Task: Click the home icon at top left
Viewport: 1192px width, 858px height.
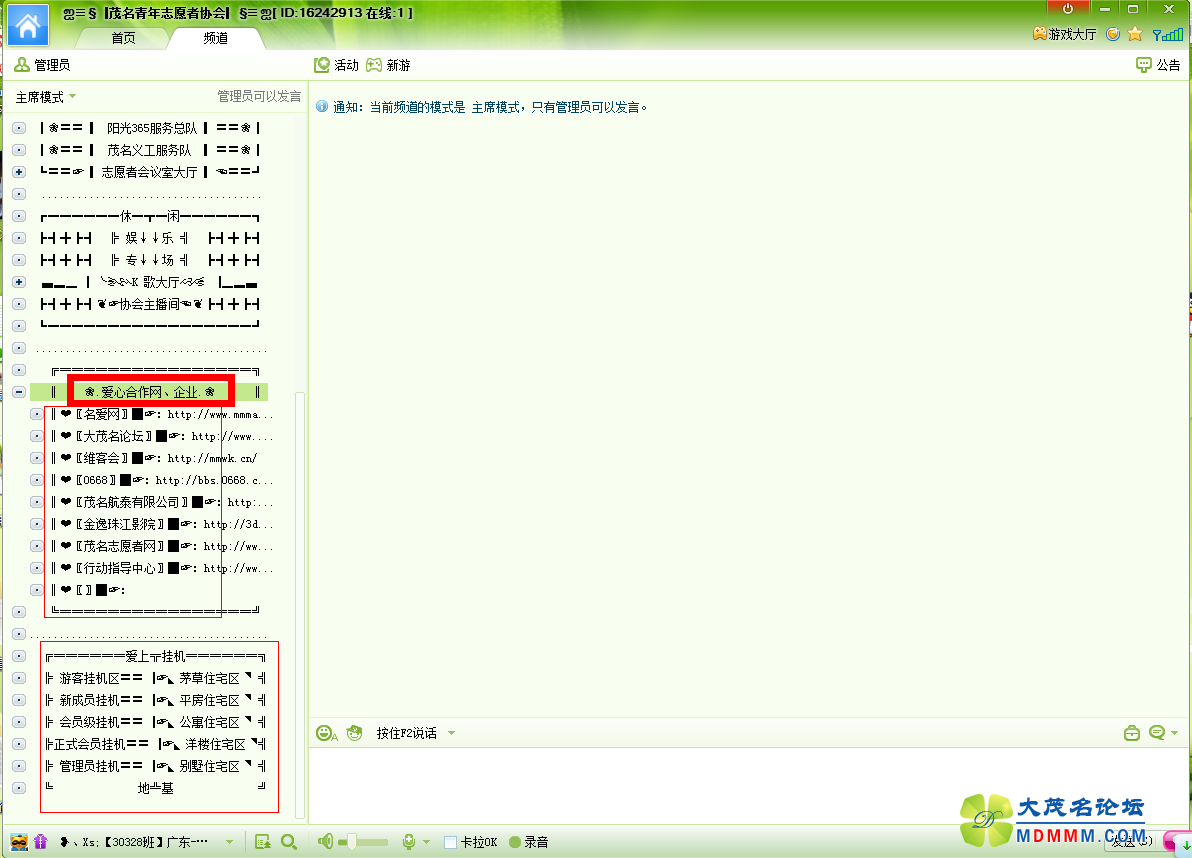Action: 28,25
